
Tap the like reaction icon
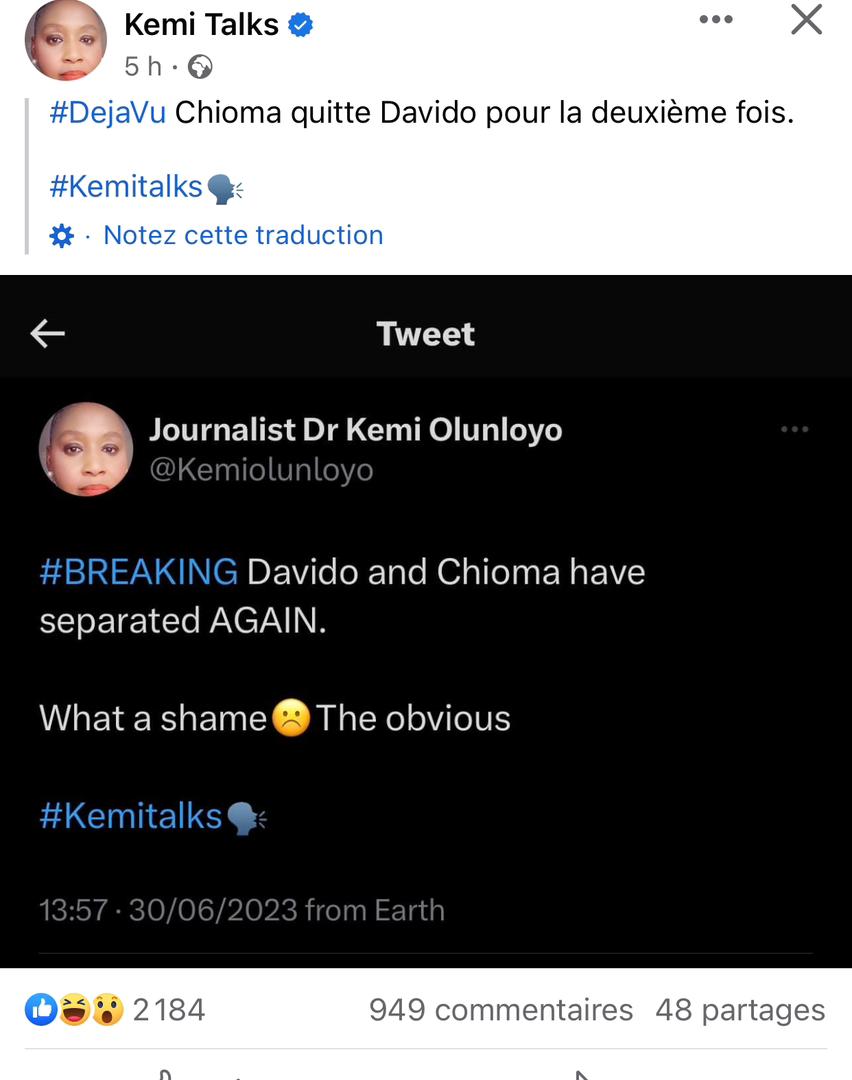click(41, 1010)
